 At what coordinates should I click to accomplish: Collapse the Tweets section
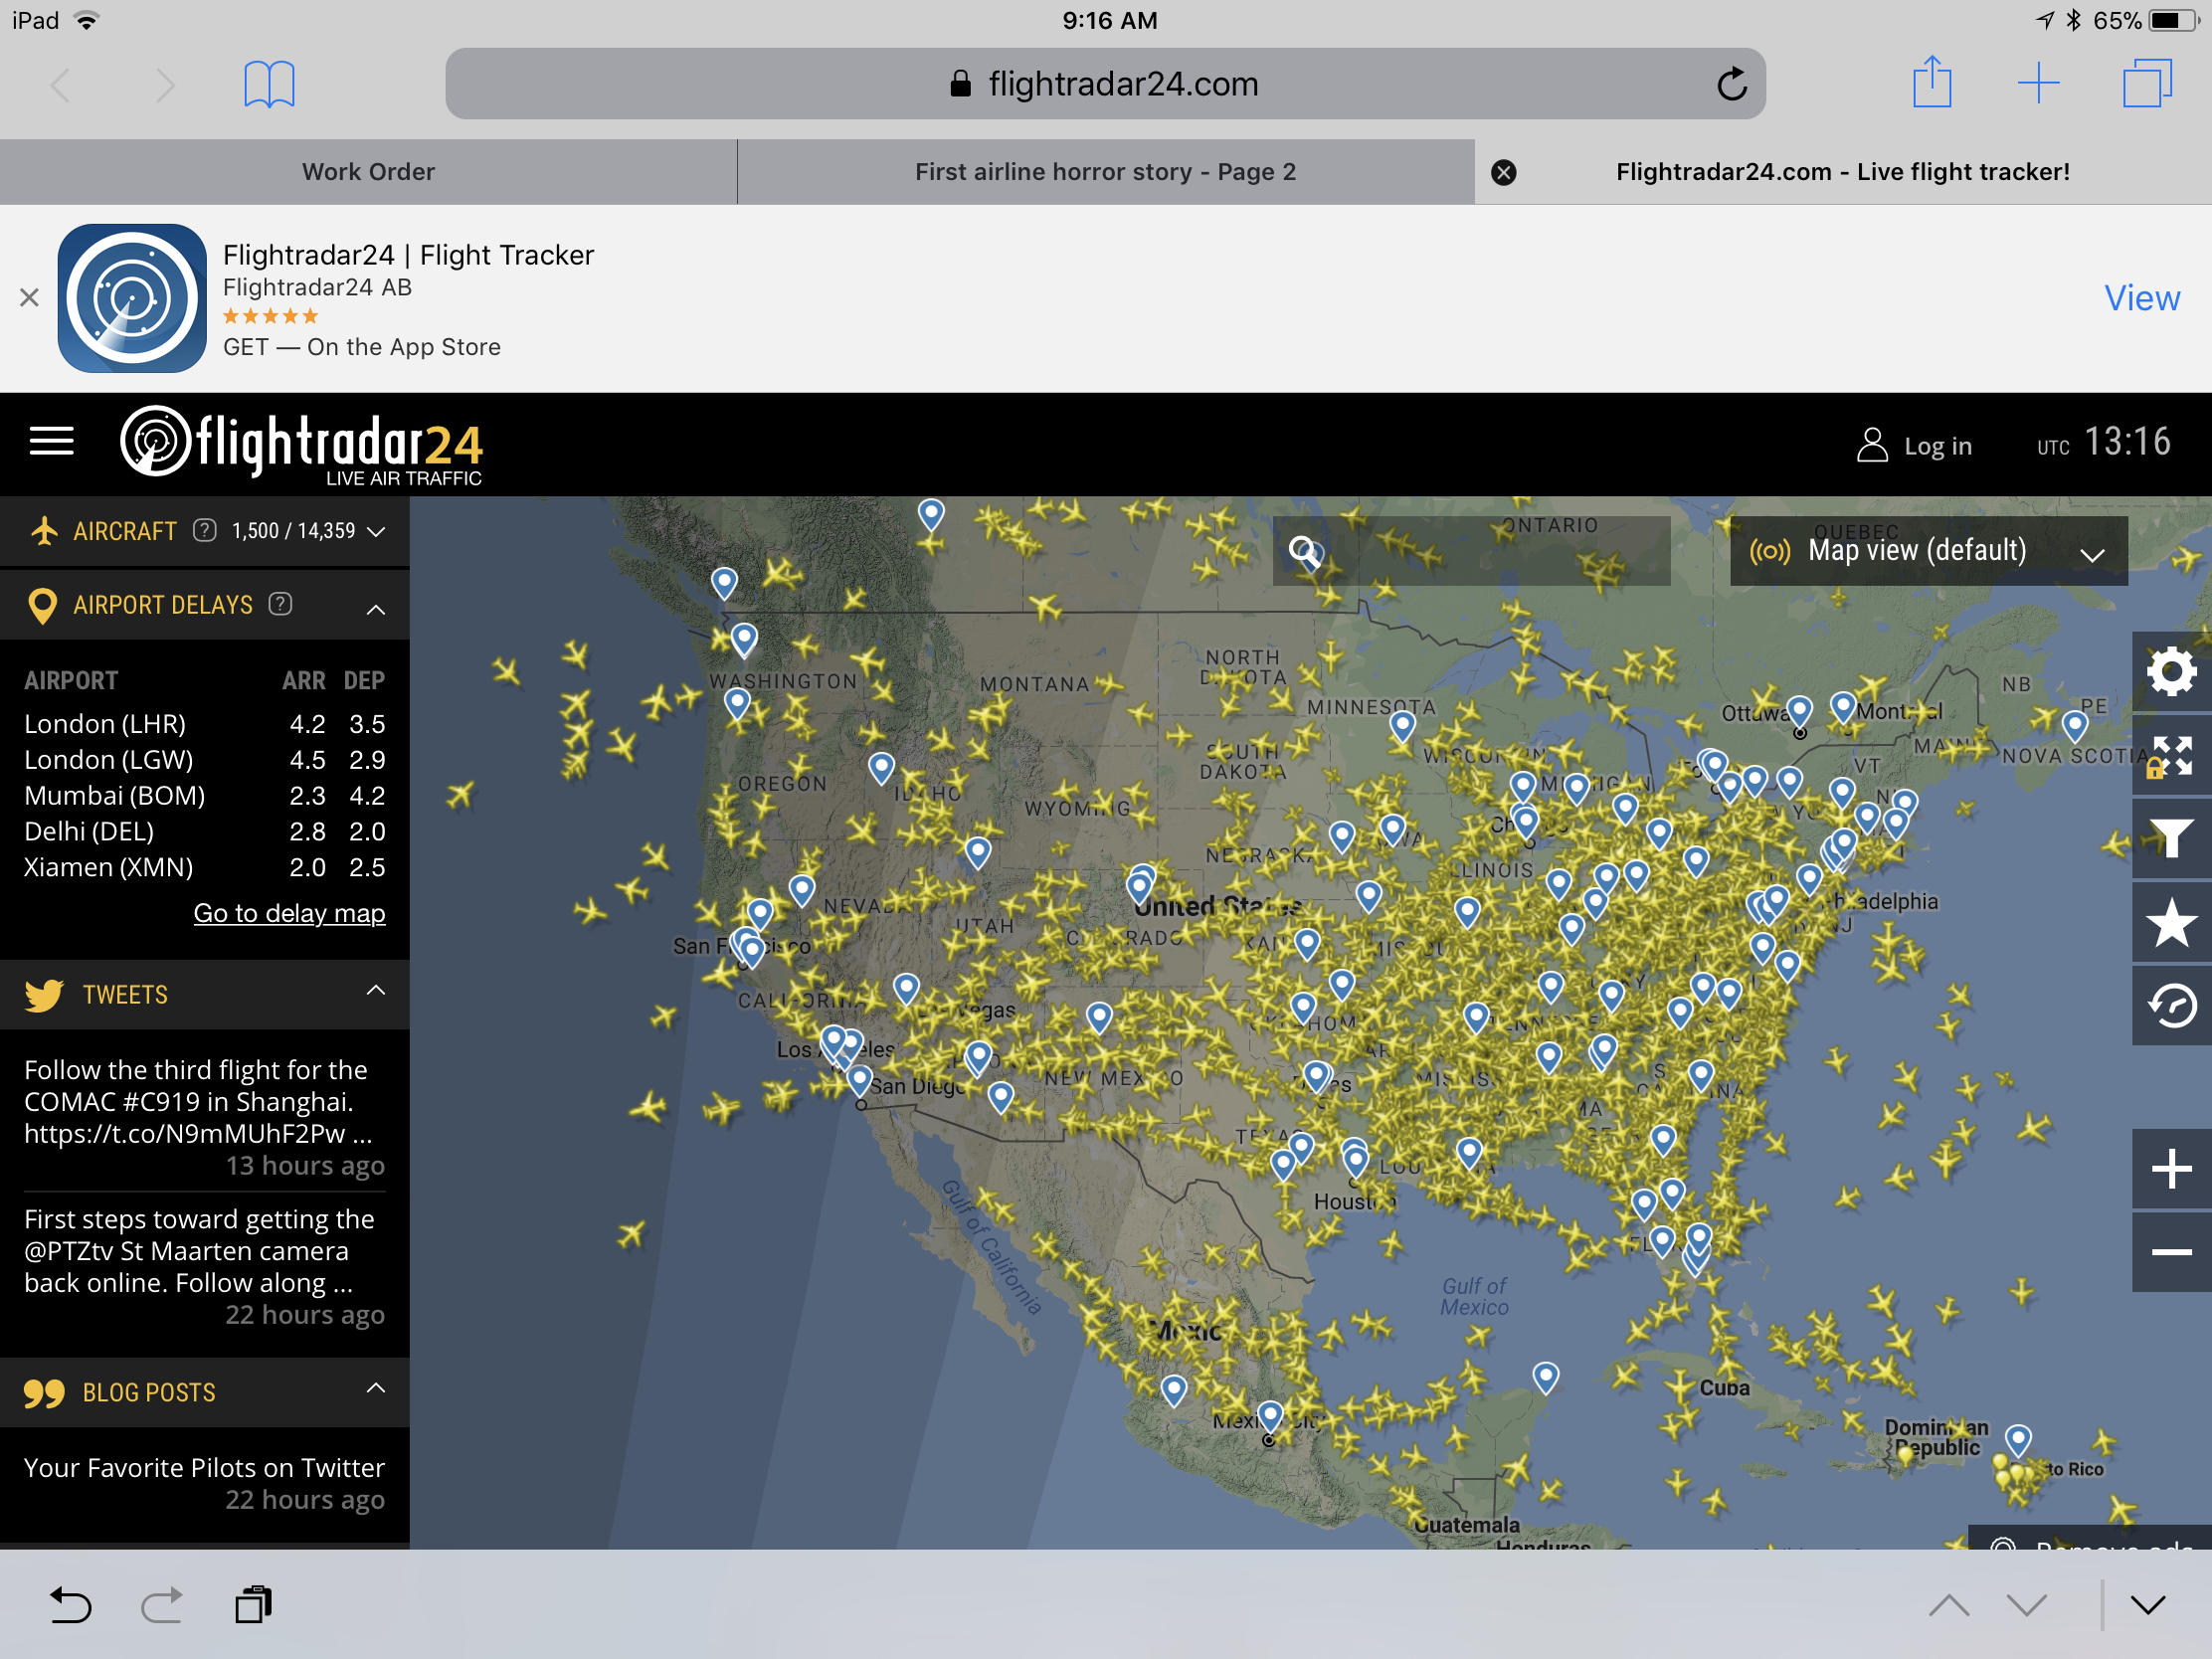376,990
